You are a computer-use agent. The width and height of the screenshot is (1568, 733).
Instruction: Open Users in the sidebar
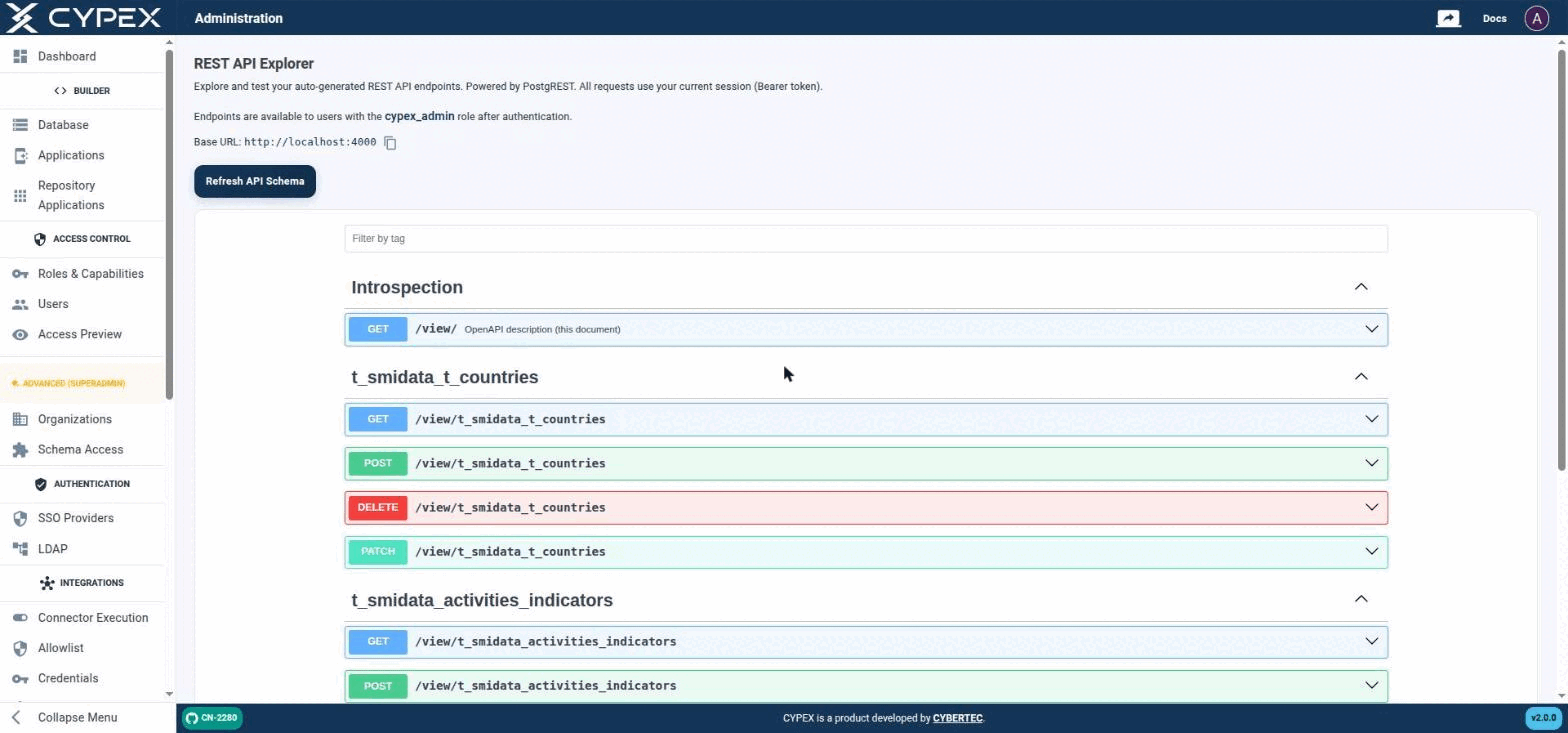pos(53,304)
